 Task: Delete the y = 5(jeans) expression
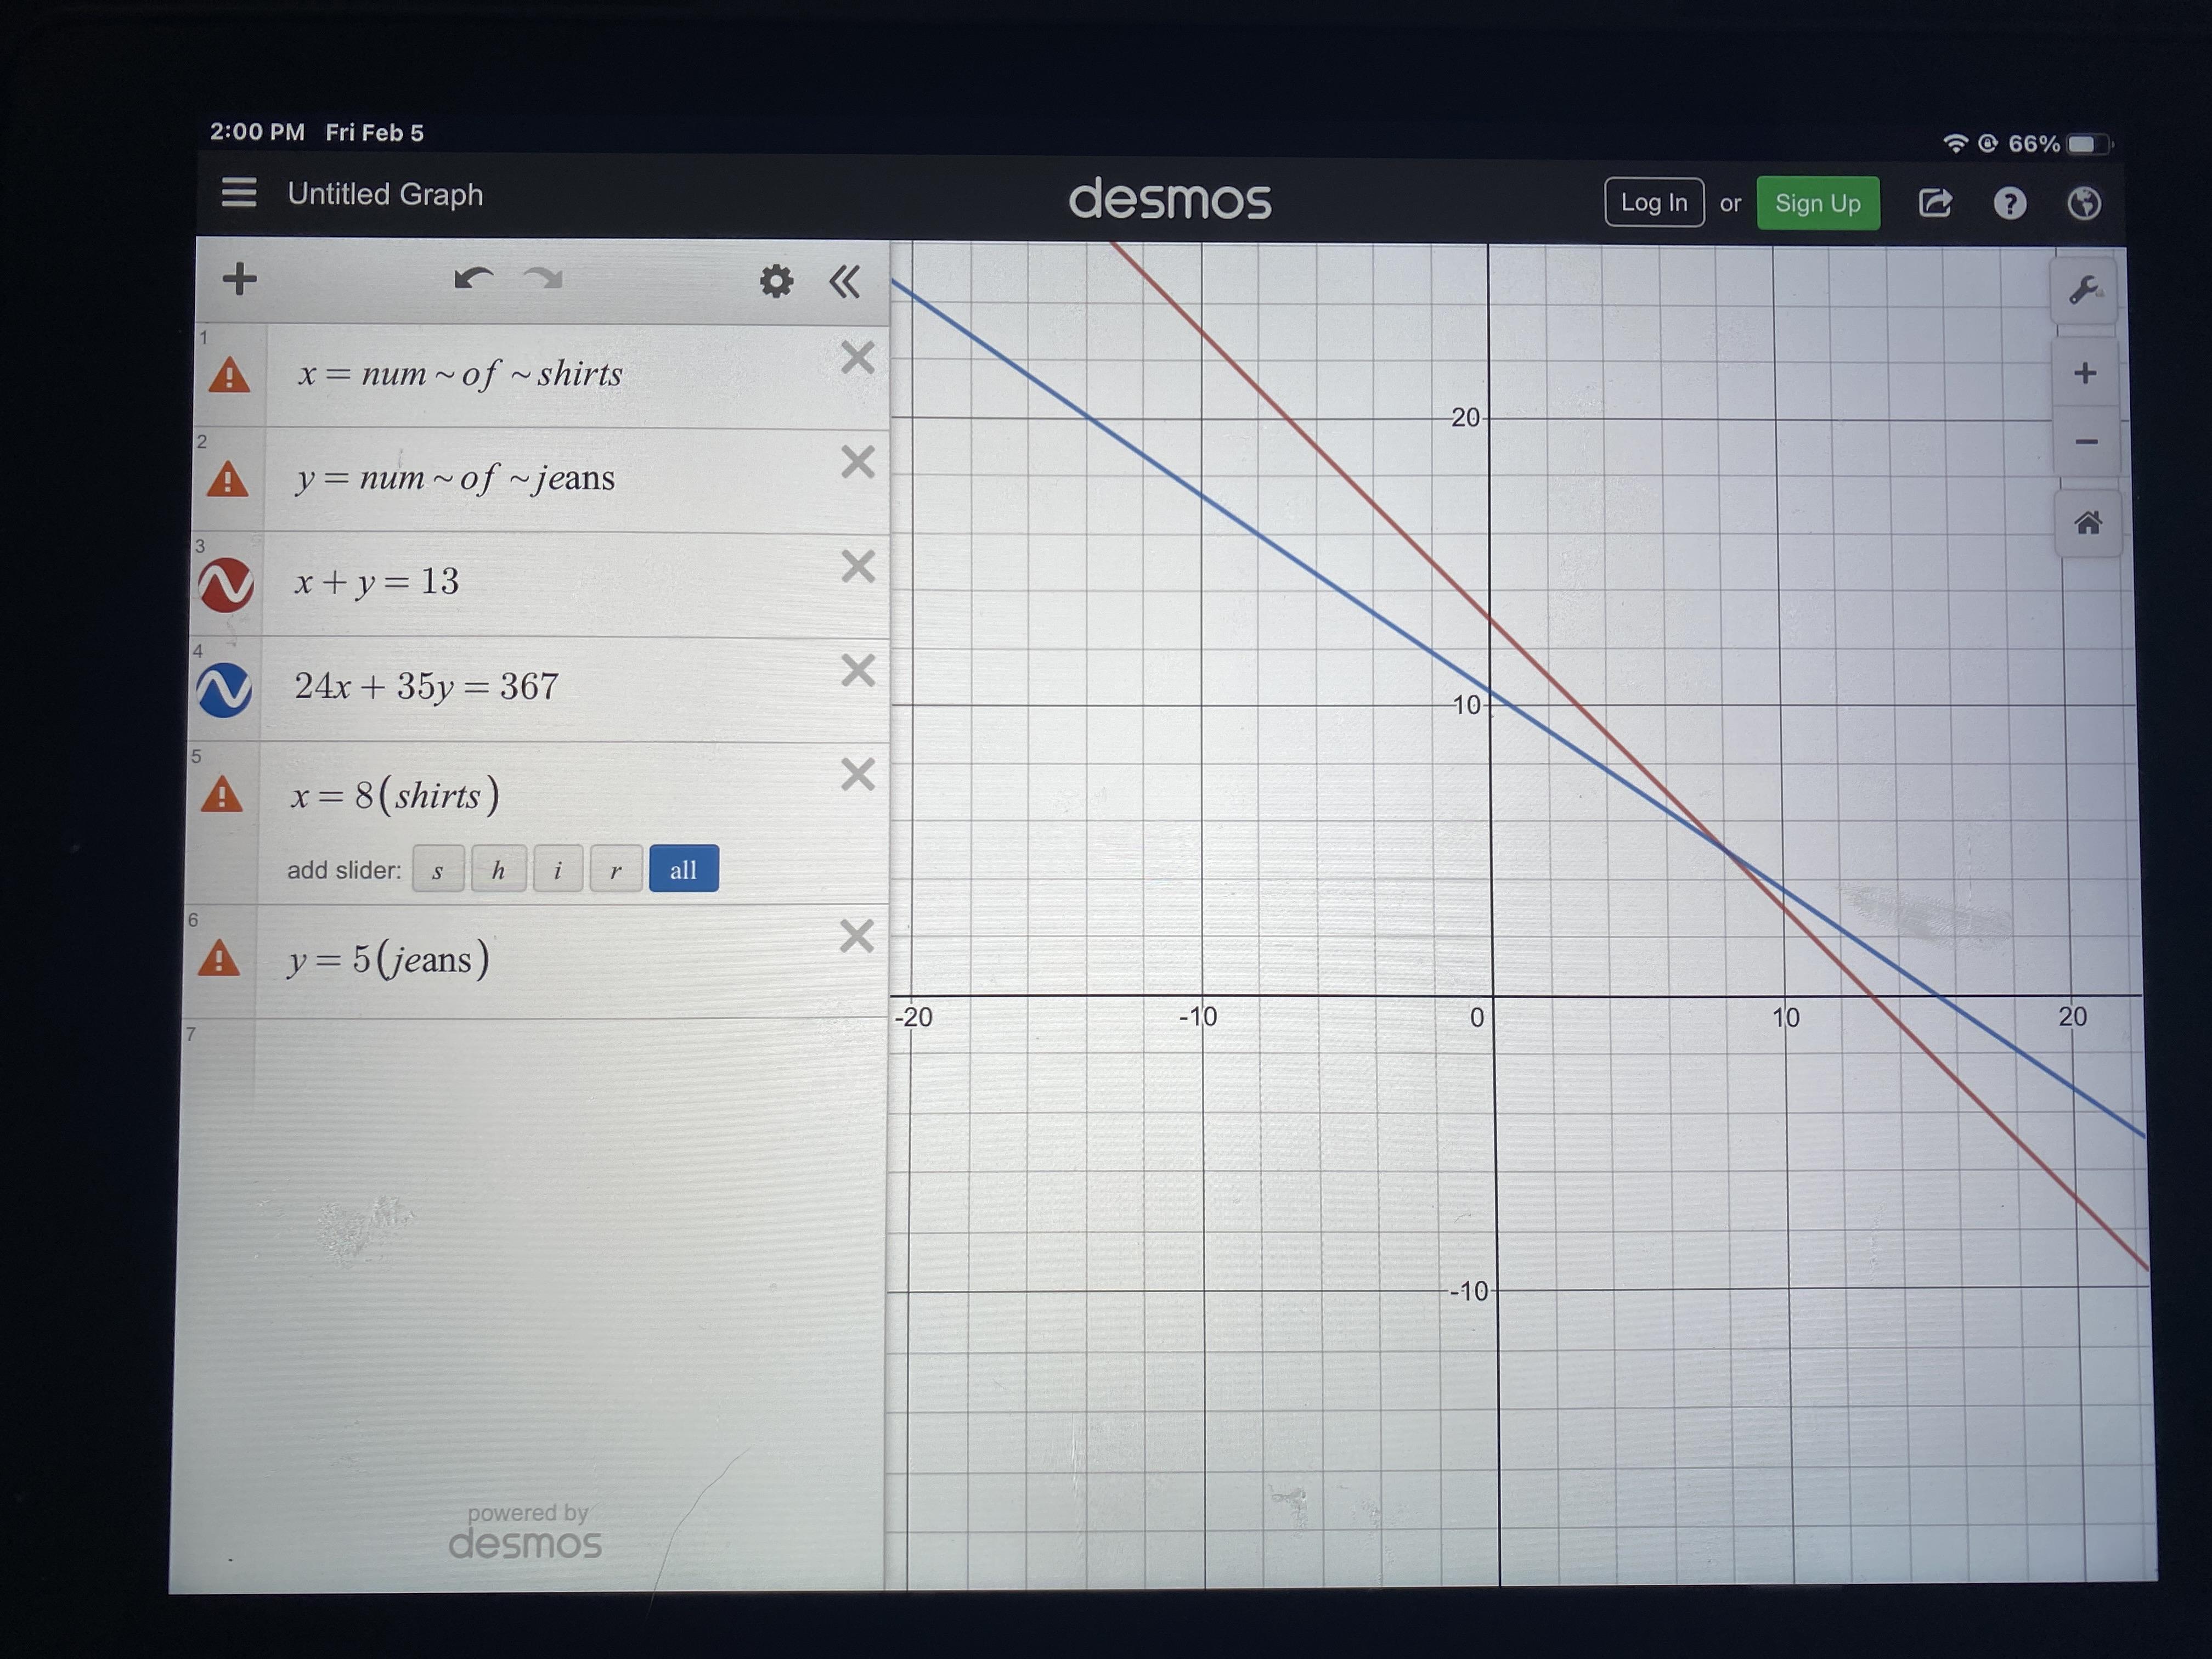(856, 937)
